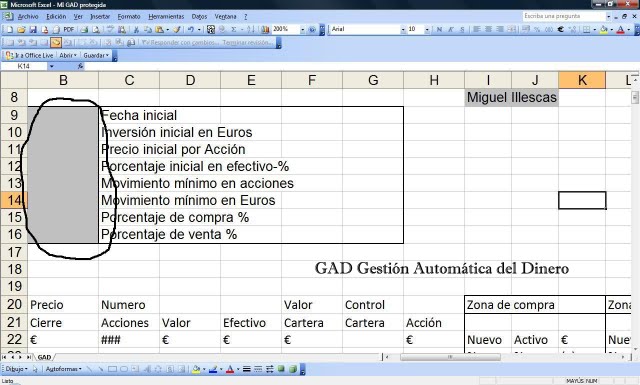Click the Paste clipboard icon
The height and width of the screenshot is (385, 640).
pyautogui.click(x=159, y=29)
